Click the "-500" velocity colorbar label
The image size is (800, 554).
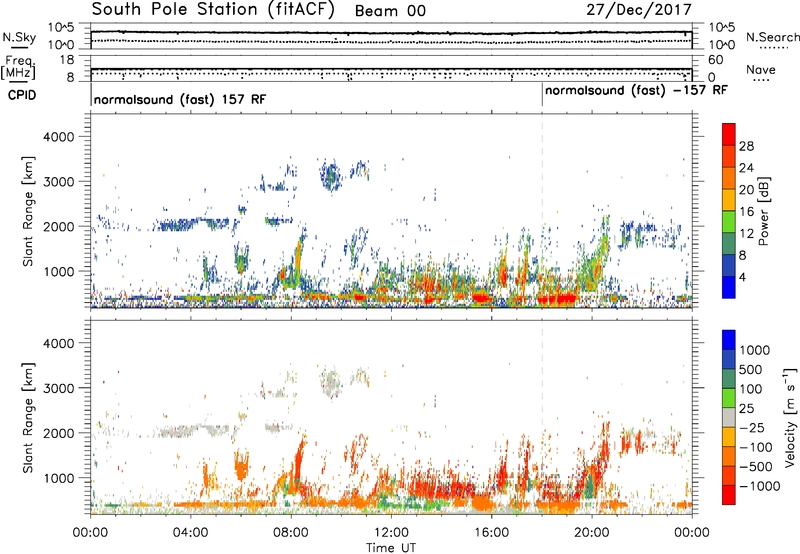(x=755, y=467)
